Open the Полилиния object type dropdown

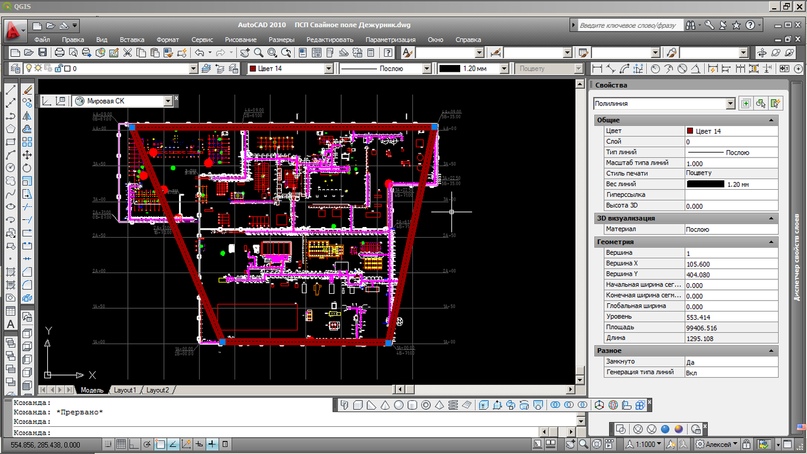point(664,103)
